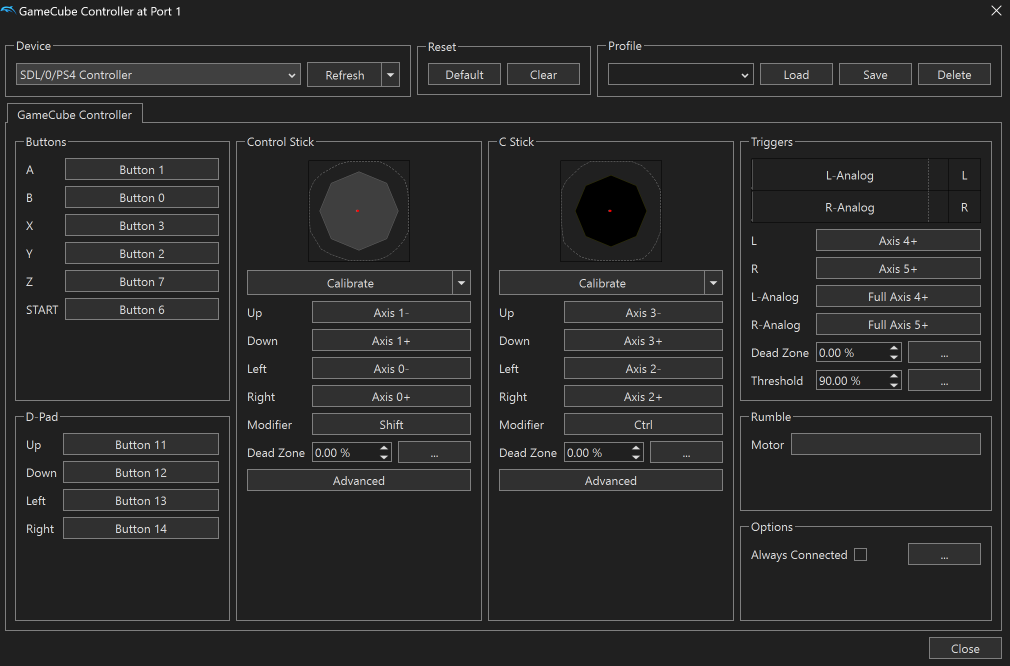Remap the Z button (Button 7)
Image resolution: width=1010 pixels, height=666 pixels.
pyautogui.click(x=142, y=281)
